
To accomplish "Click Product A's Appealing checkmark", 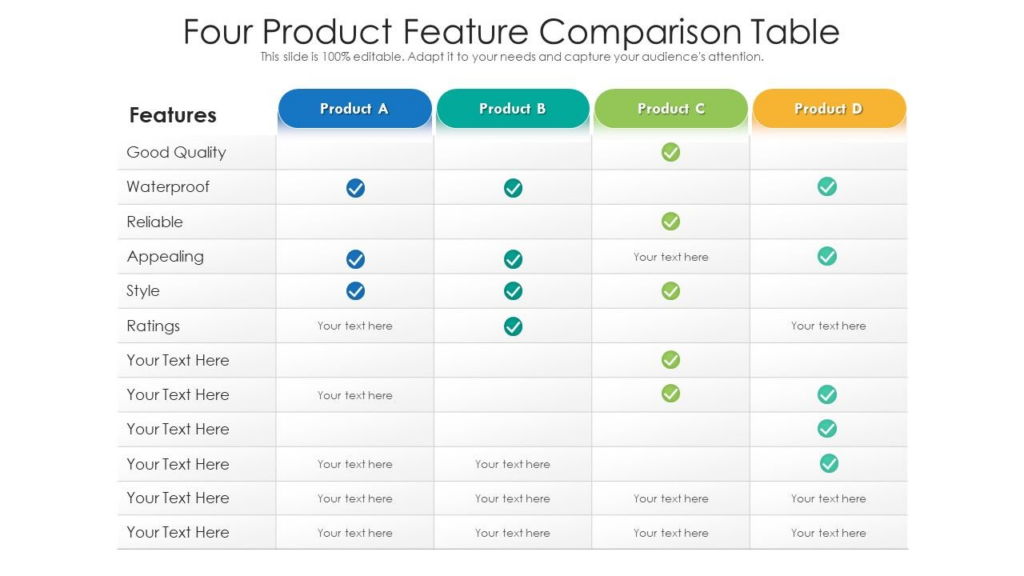I will point(355,259).
